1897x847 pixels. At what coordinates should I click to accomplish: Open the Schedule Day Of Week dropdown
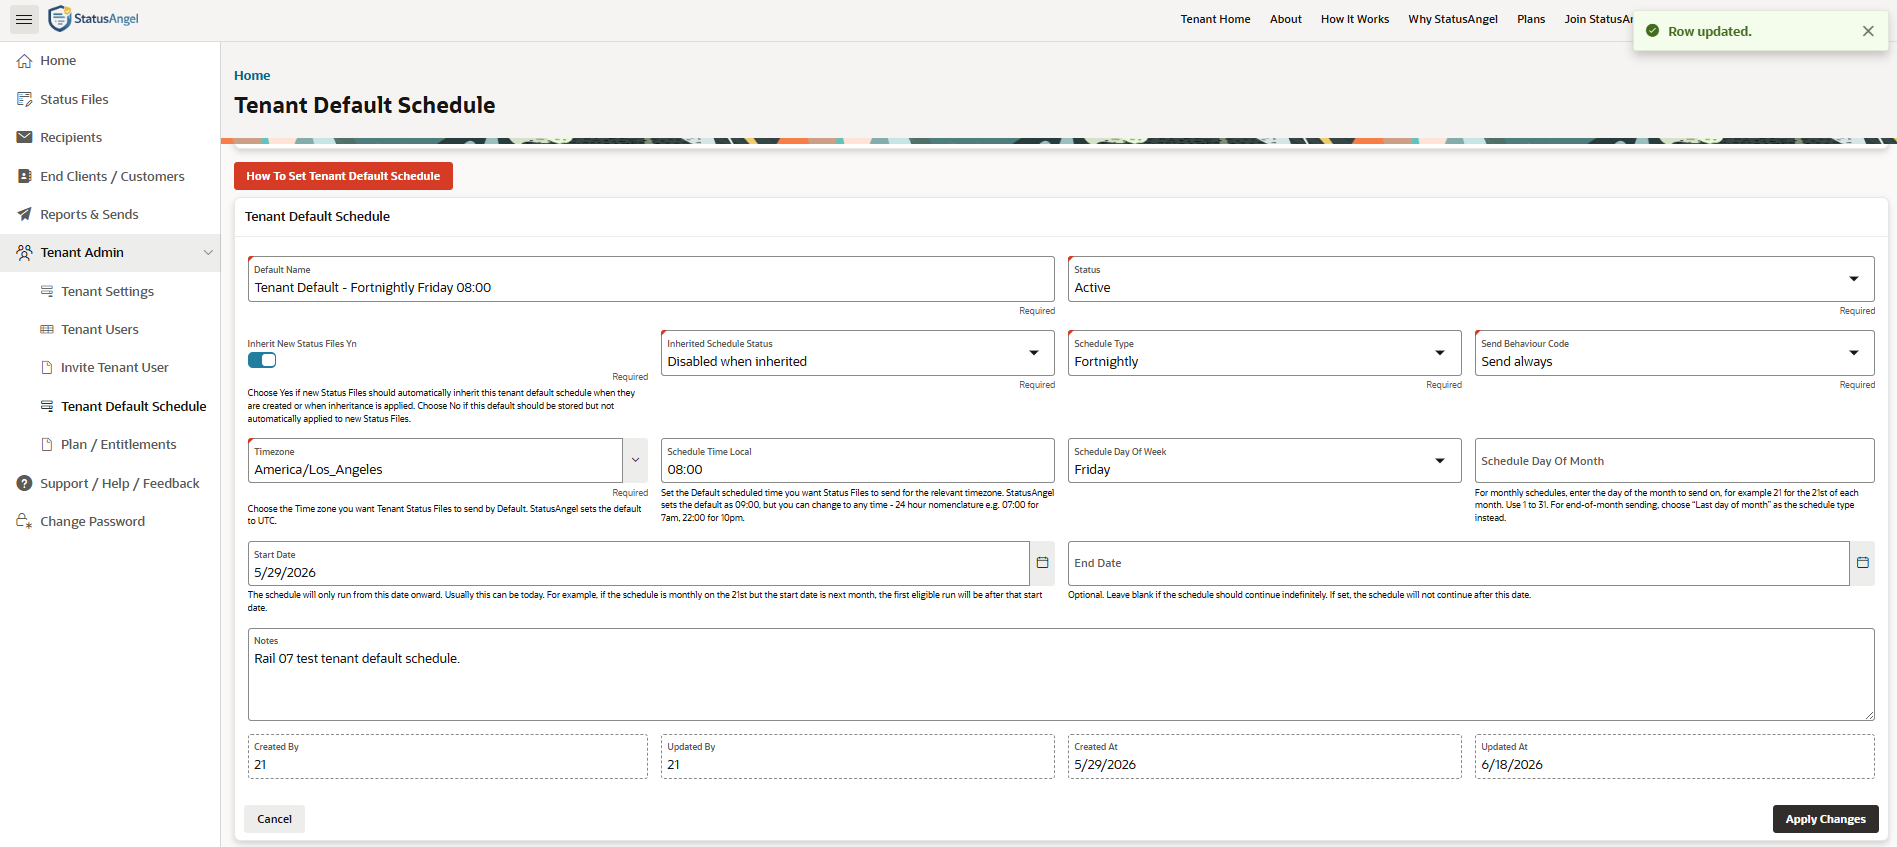tap(1264, 461)
